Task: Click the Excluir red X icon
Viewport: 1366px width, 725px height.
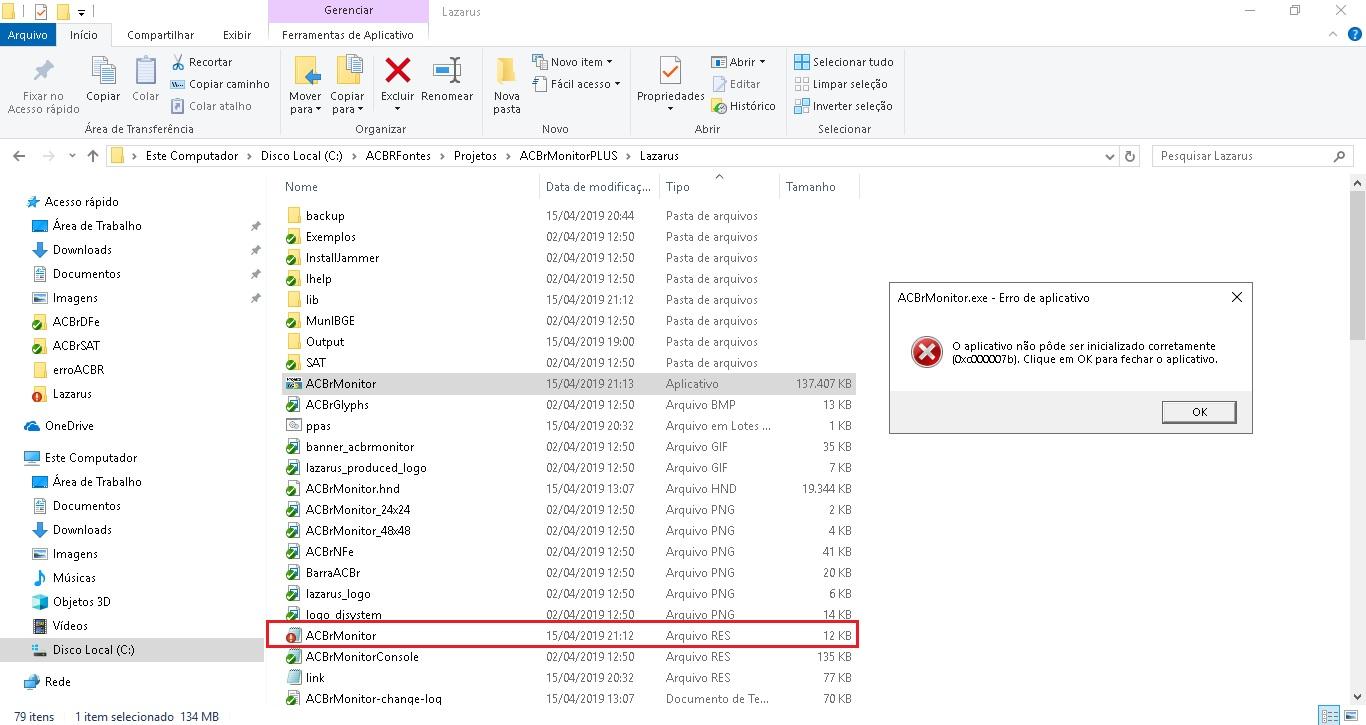Action: pyautogui.click(x=398, y=71)
